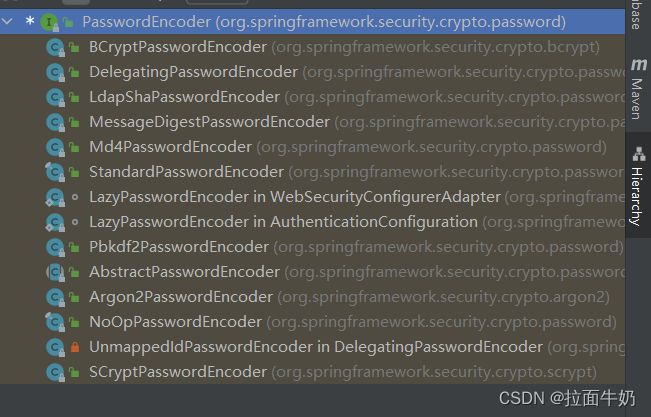
Task: Click the Hierarchy tool window icon
Action: coord(639,154)
